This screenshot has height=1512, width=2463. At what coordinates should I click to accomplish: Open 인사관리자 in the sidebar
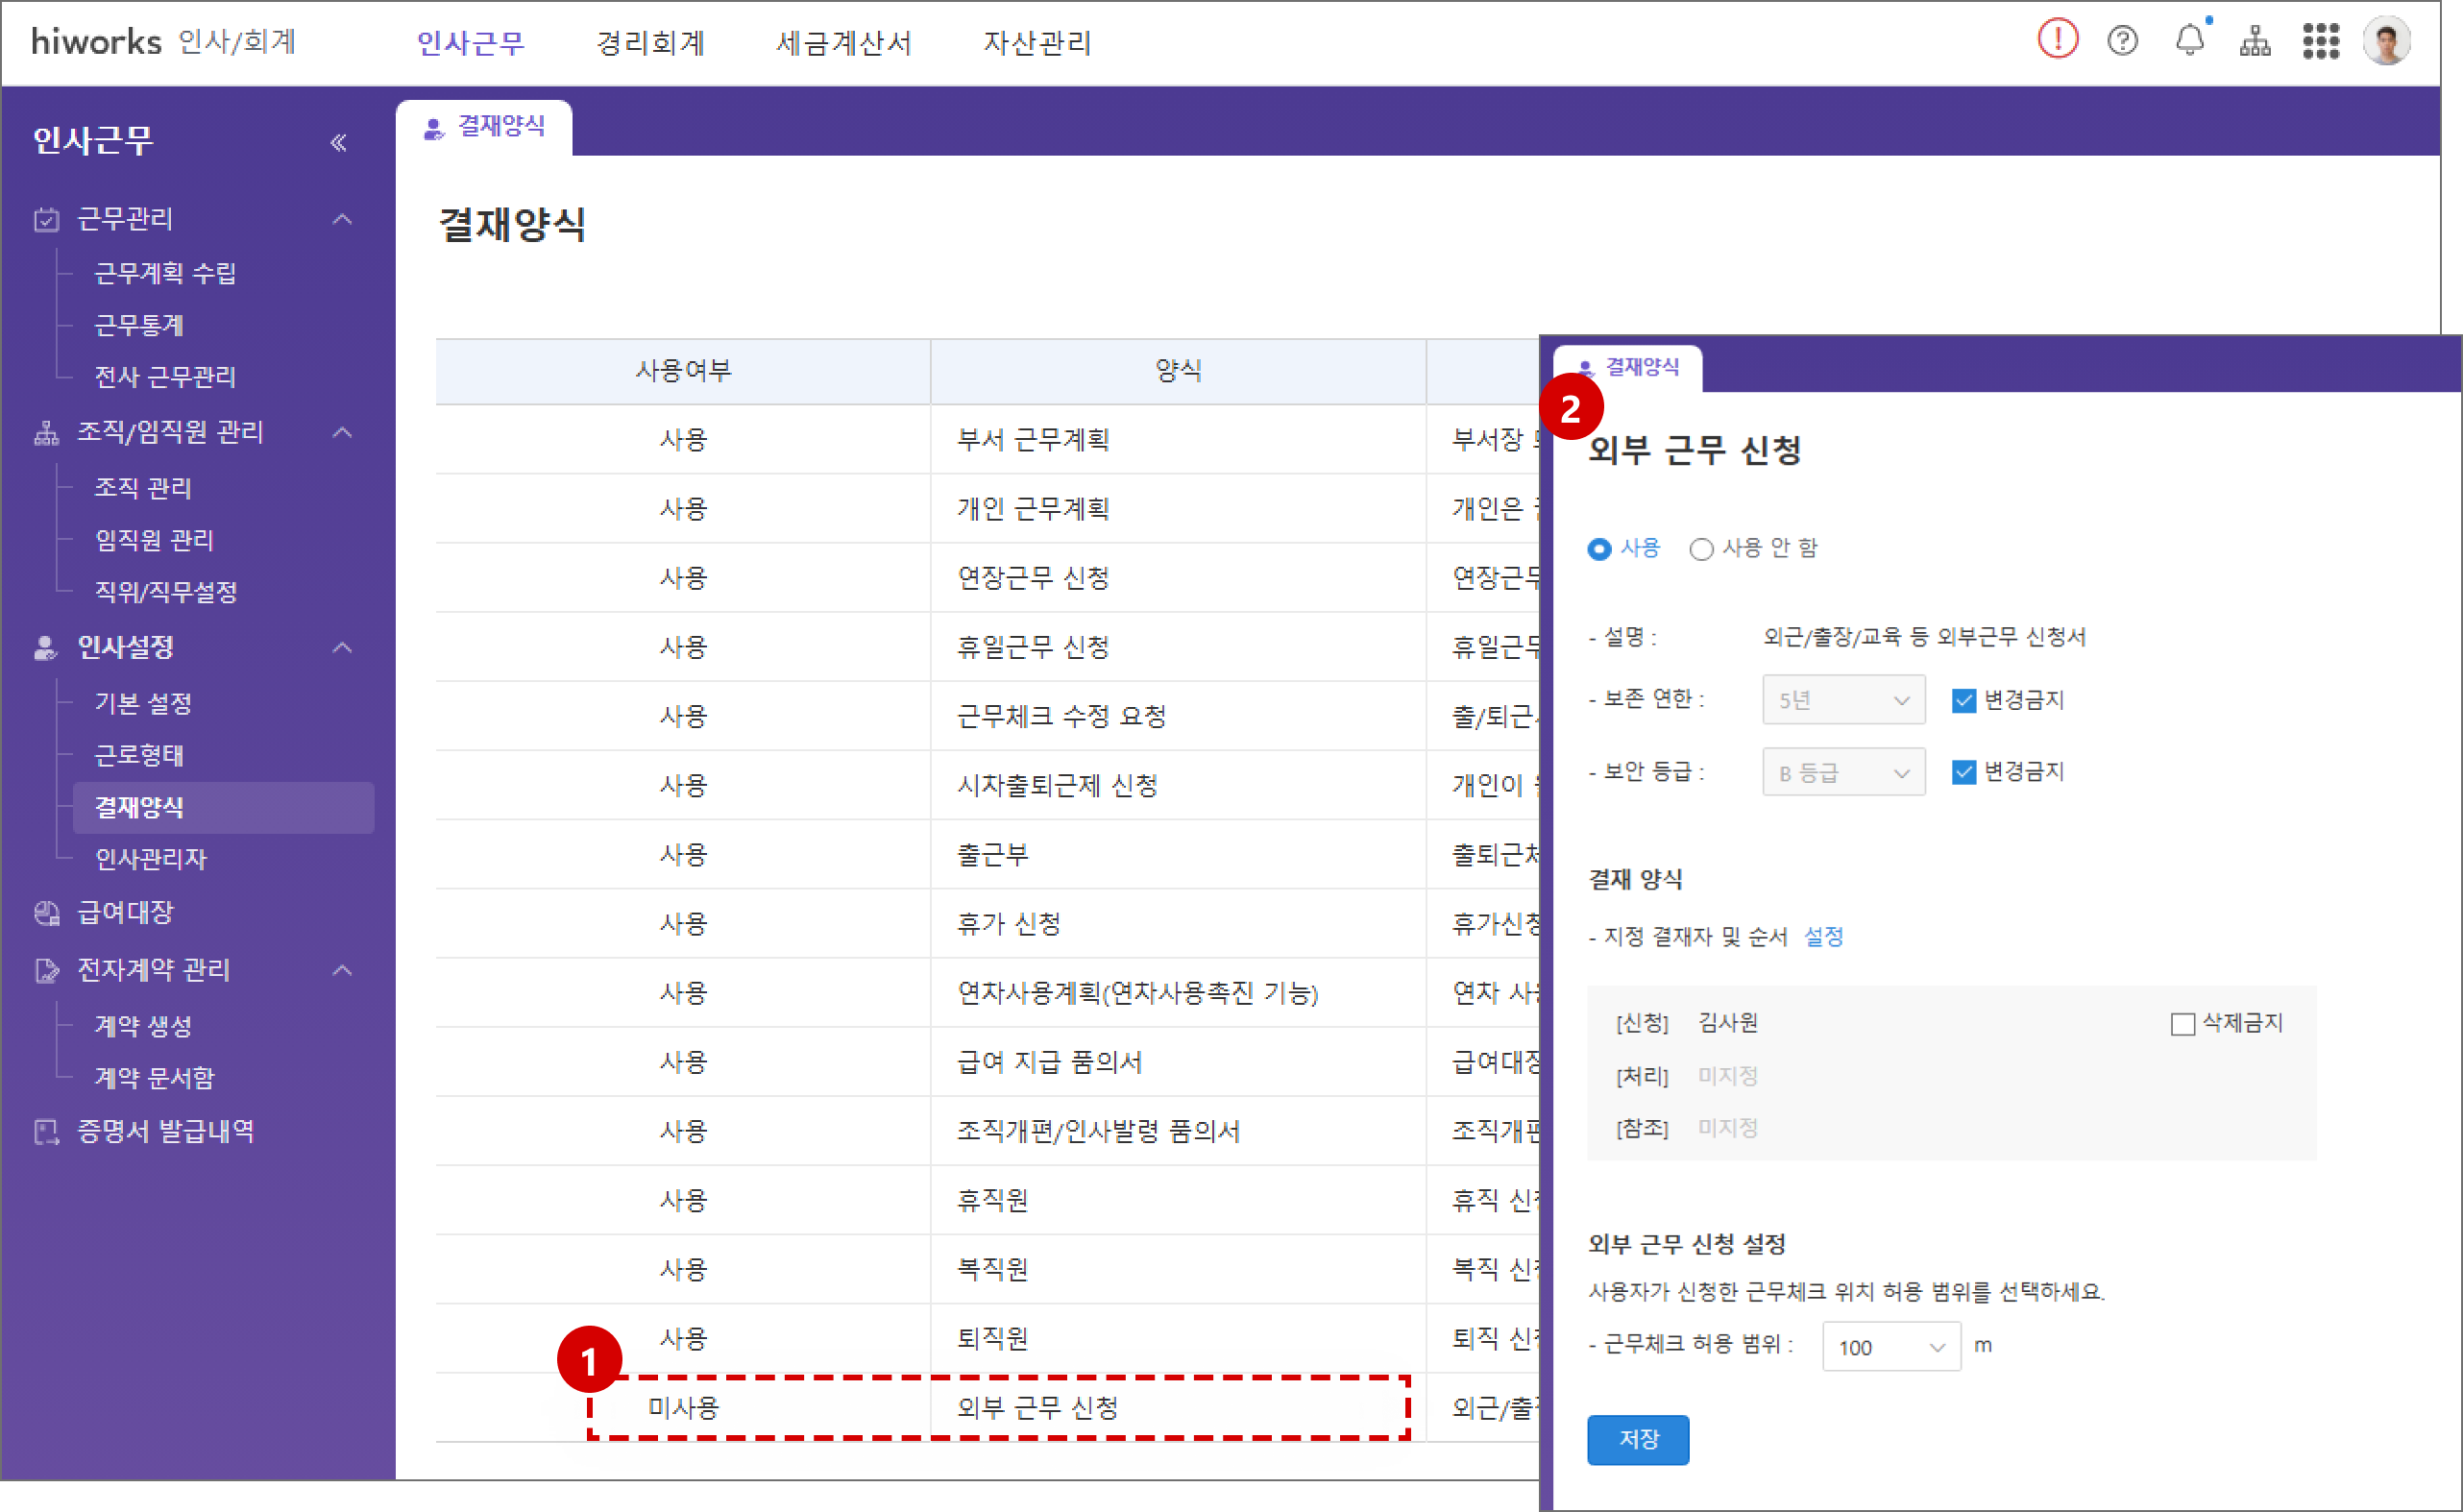click(150, 859)
